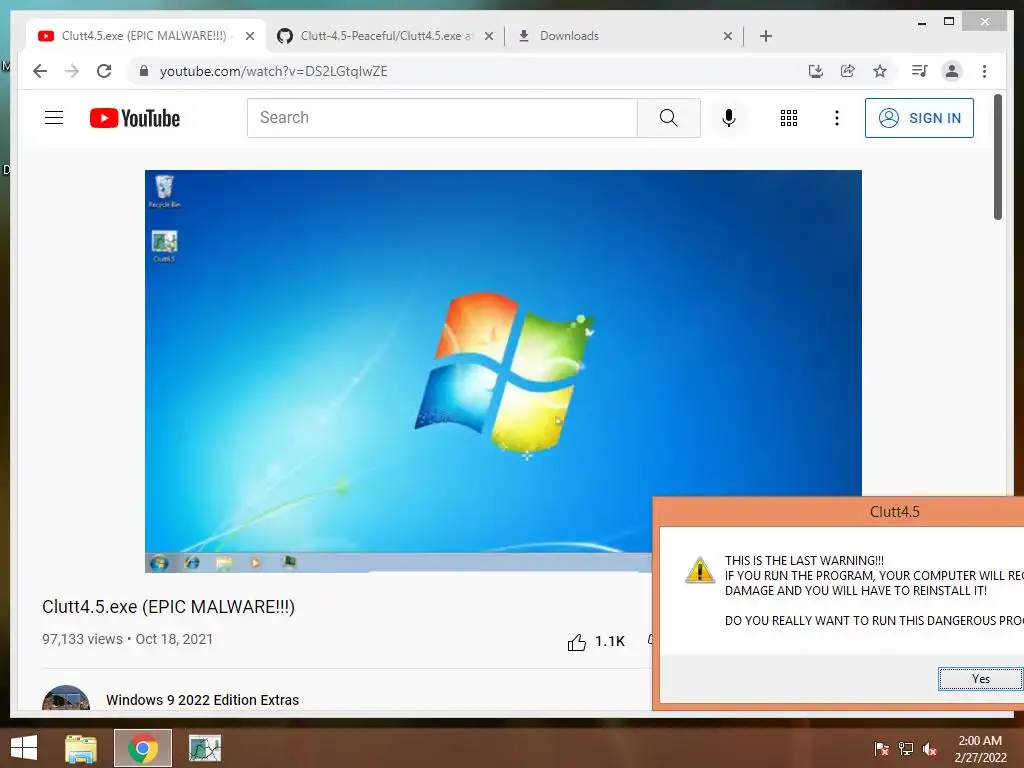Open File Explorer from taskbar
The height and width of the screenshot is (768, 1024).
click(81, 748)
